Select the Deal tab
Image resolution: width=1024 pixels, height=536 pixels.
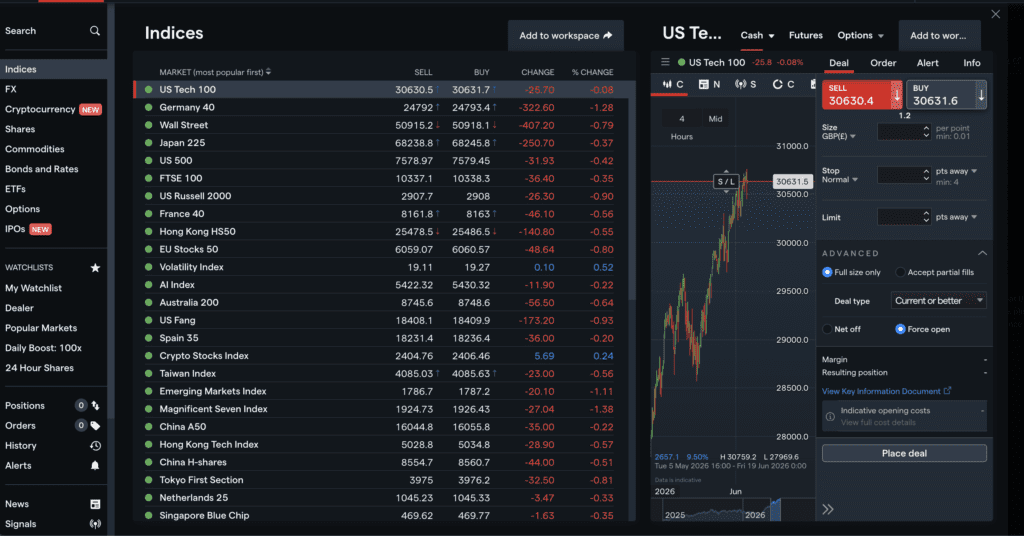(839, 63)
